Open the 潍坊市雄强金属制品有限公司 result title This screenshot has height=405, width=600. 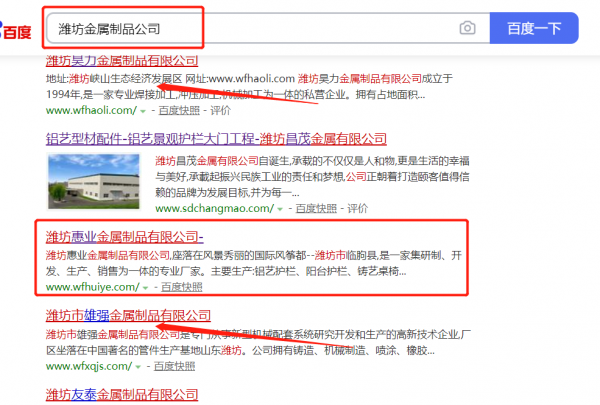pos(128,315)
